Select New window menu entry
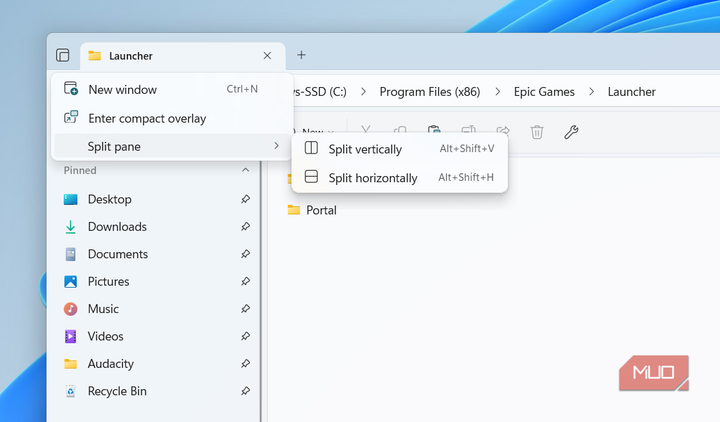 pyautogui.click(x=172, y=89)
